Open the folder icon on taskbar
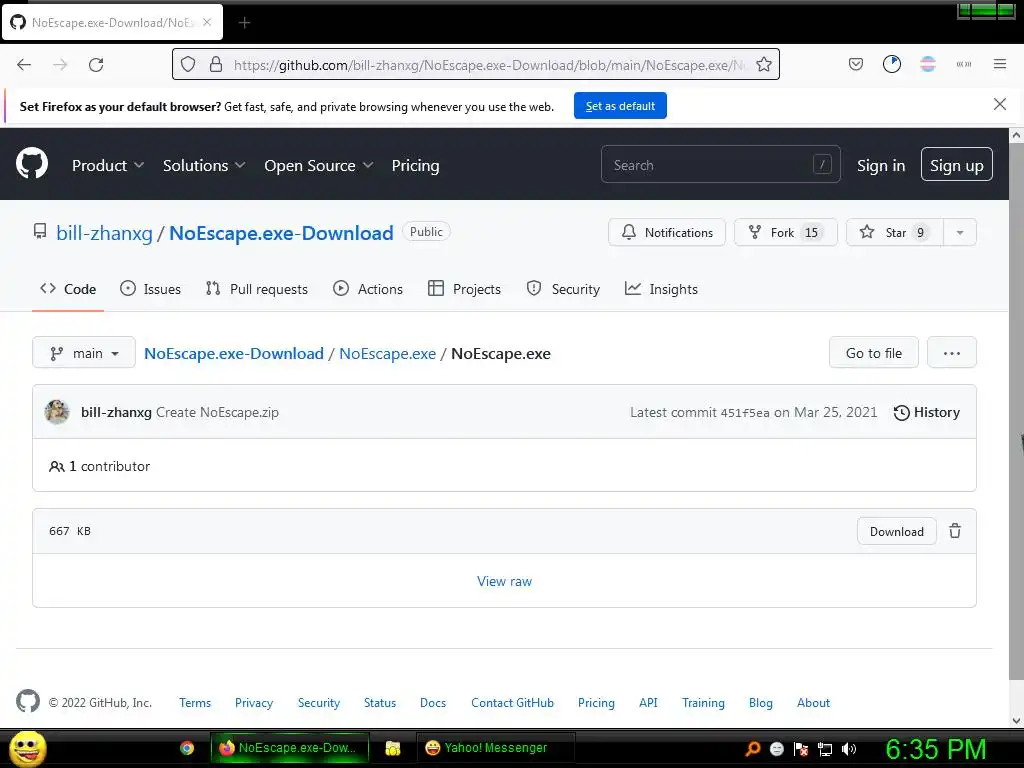Viewport: 1024px width, 768px height. [x=392, y=748]
